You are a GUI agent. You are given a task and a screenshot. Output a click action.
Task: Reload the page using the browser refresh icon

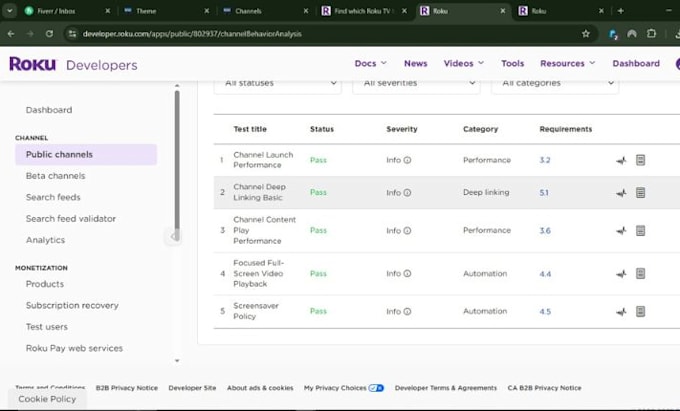49,34
